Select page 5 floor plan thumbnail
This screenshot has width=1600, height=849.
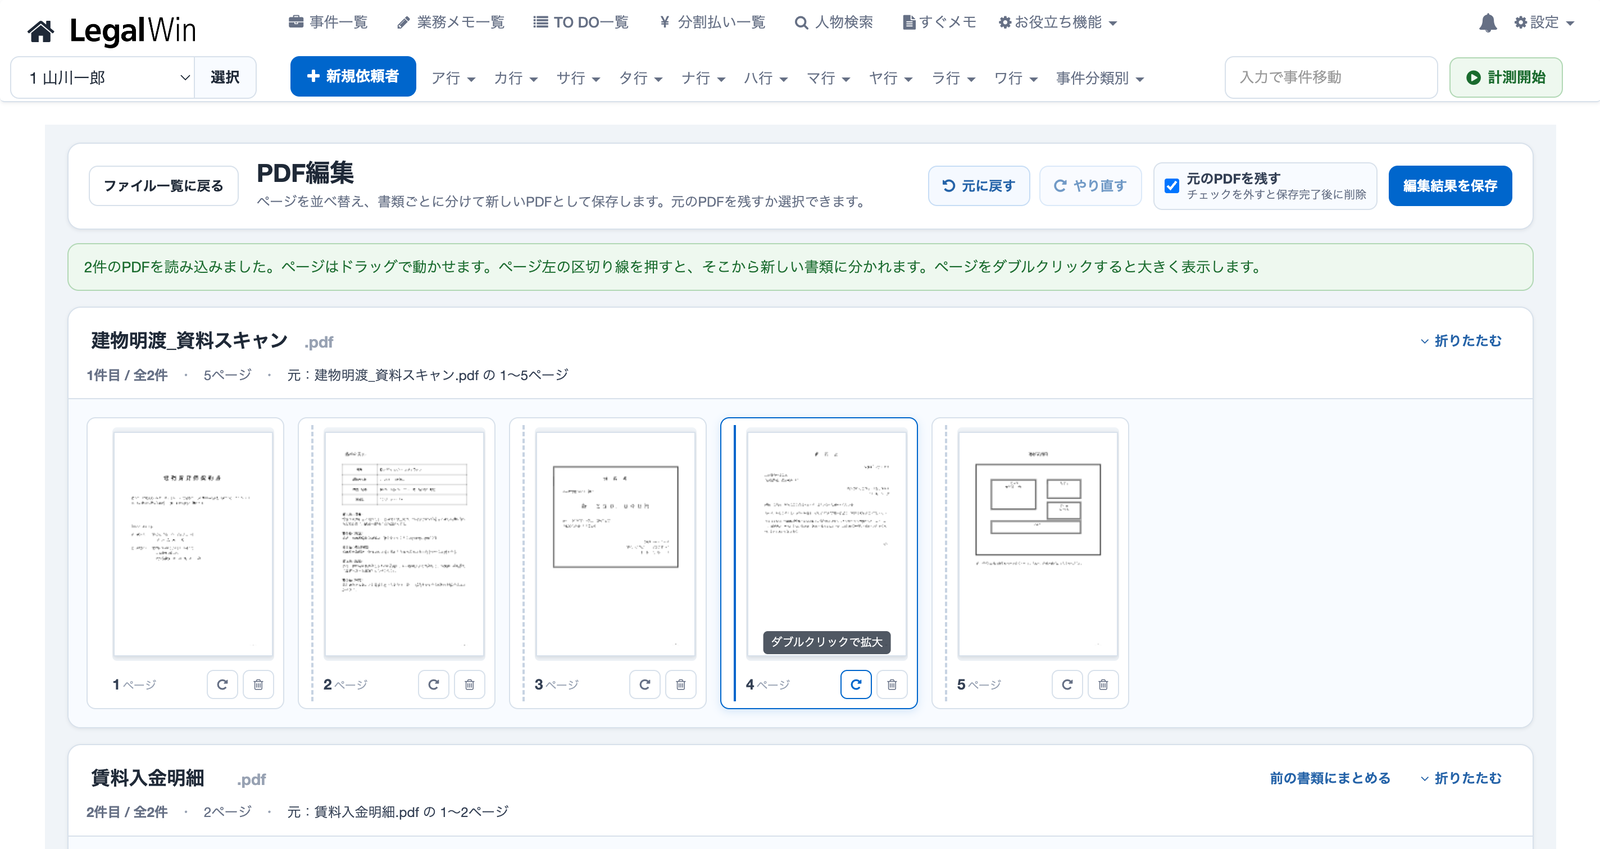[x=1038, y=544]
